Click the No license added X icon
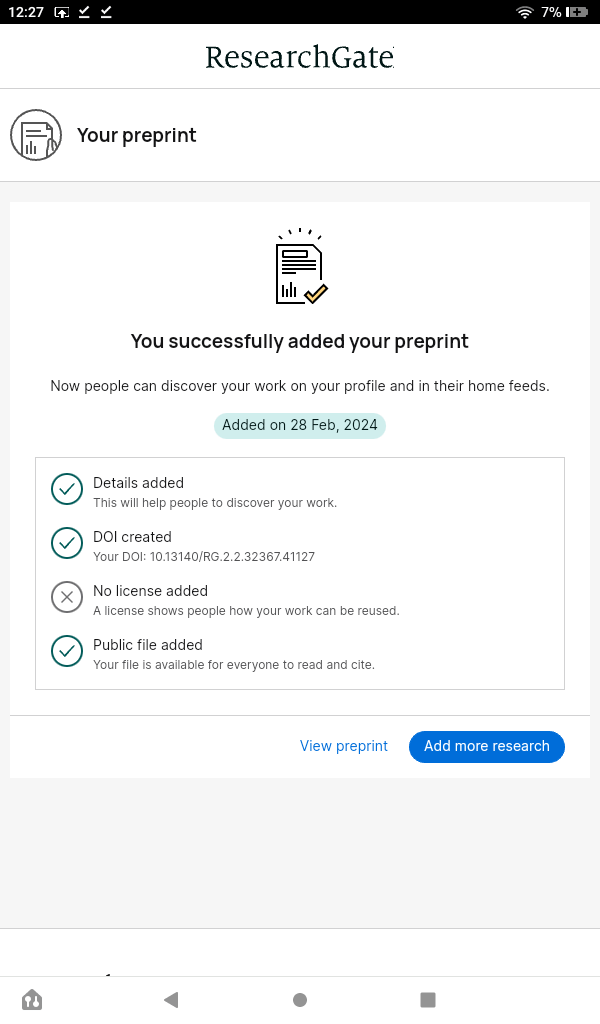600x1024 pixels. (x=67, y=597)
